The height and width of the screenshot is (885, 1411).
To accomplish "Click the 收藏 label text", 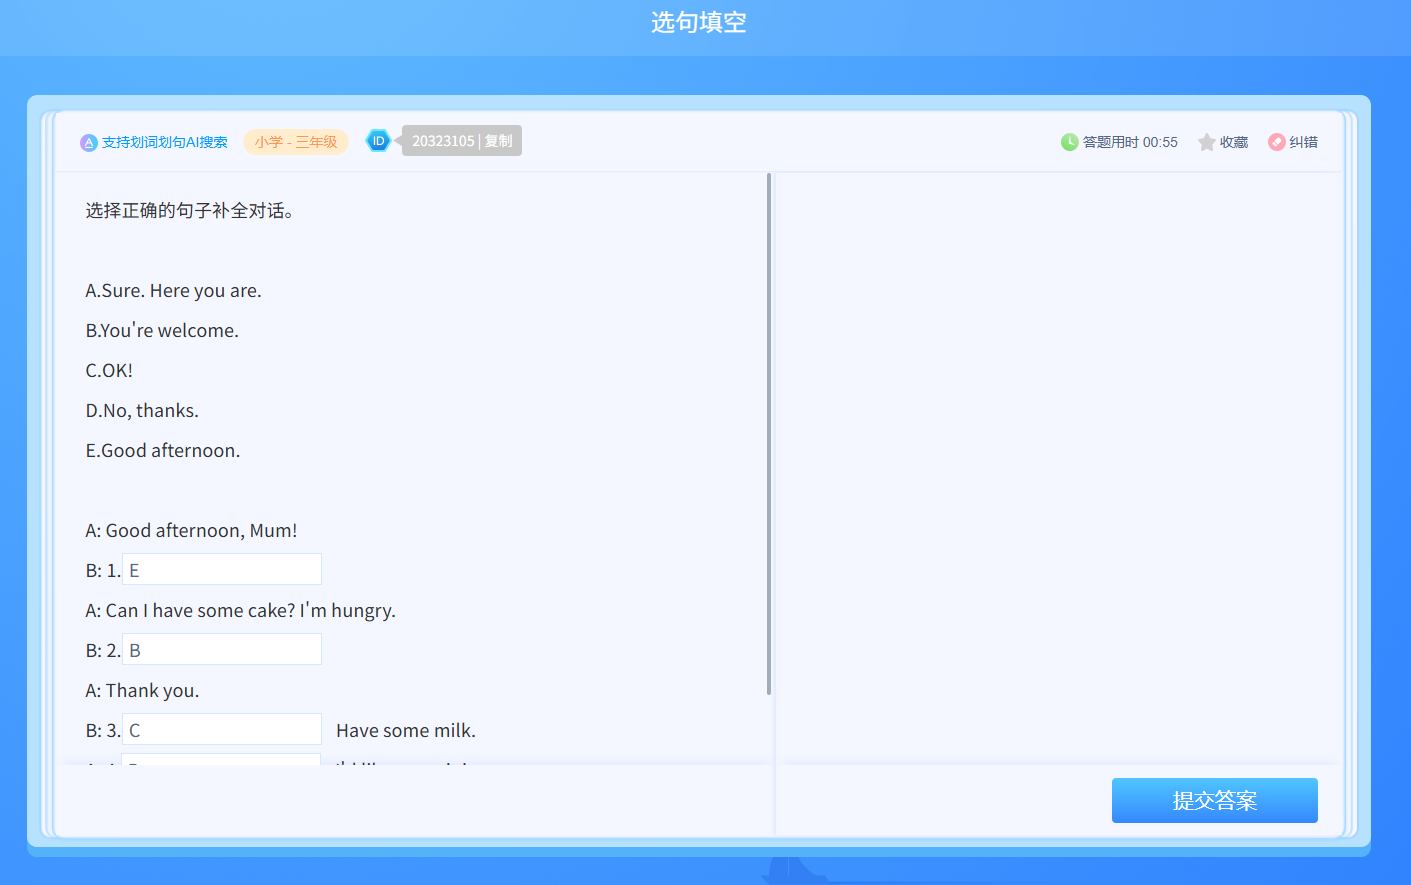I will pyautogui.click(x=1234, y=142).
